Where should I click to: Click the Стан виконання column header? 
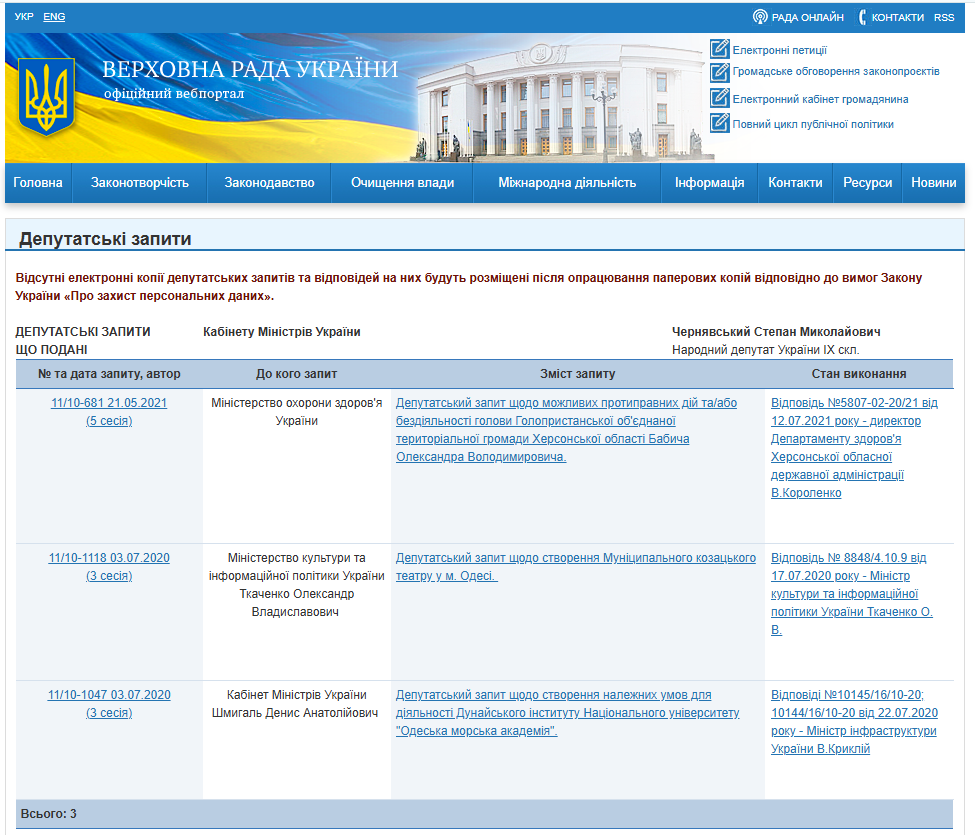tap(859, 374)
